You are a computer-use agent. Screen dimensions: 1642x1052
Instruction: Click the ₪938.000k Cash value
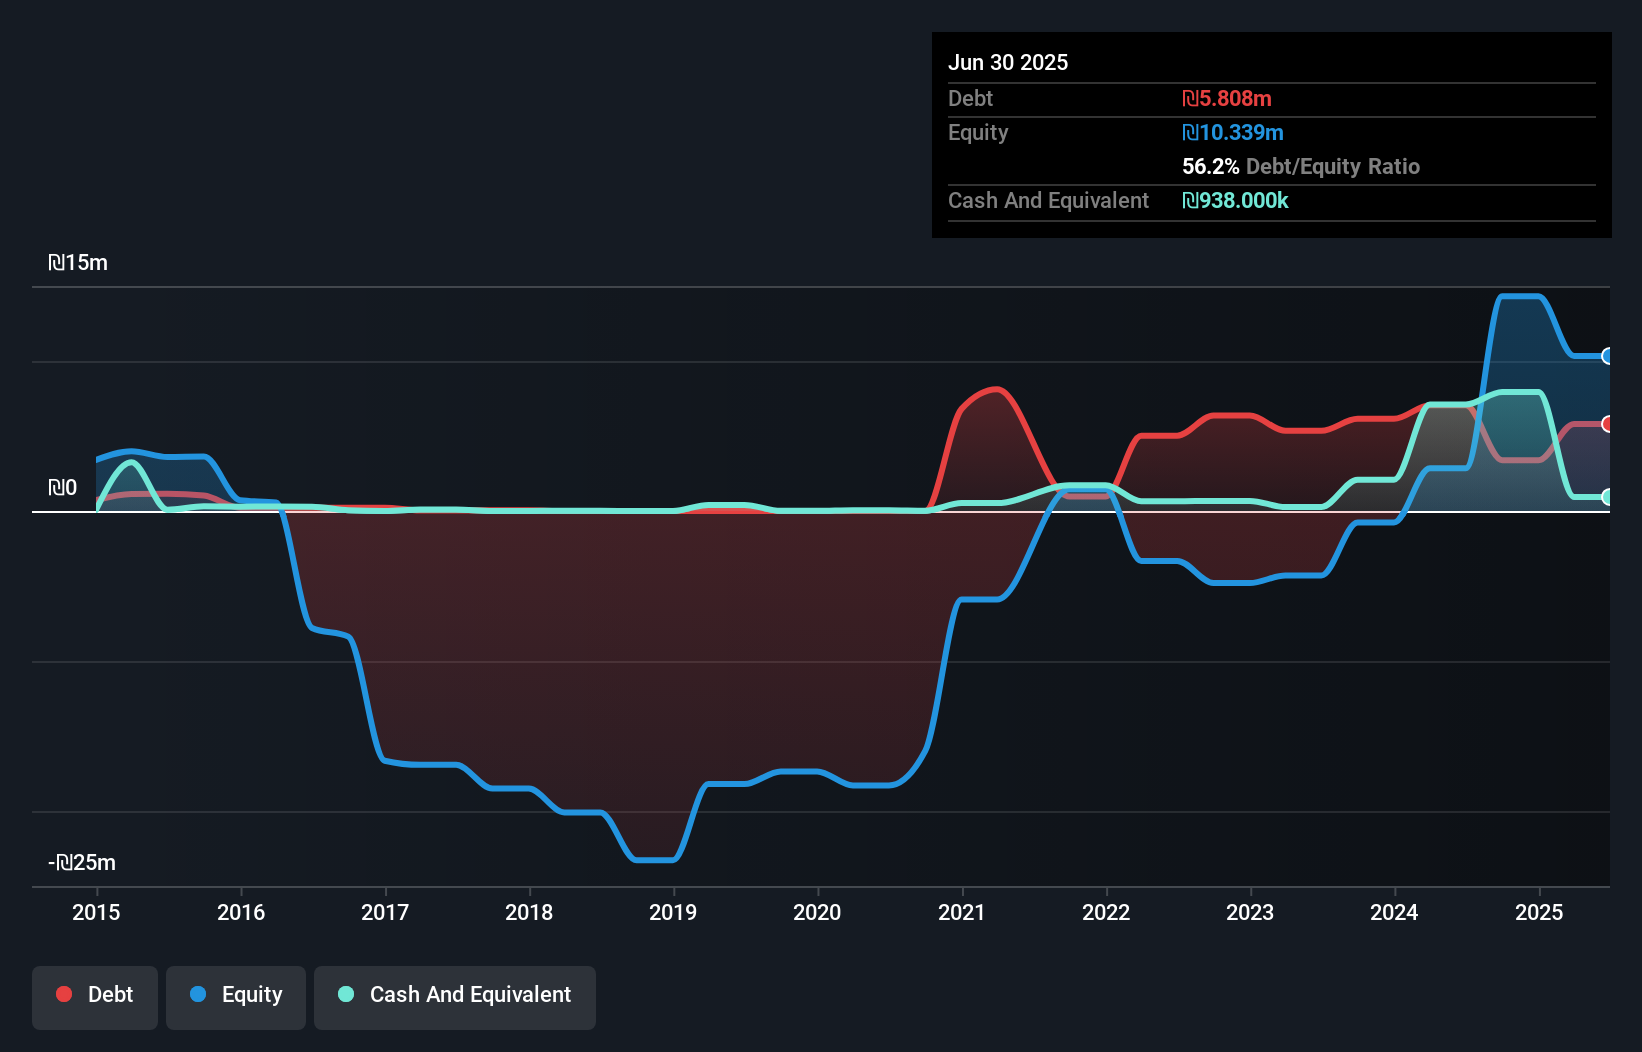click(x=1236, y=201)
